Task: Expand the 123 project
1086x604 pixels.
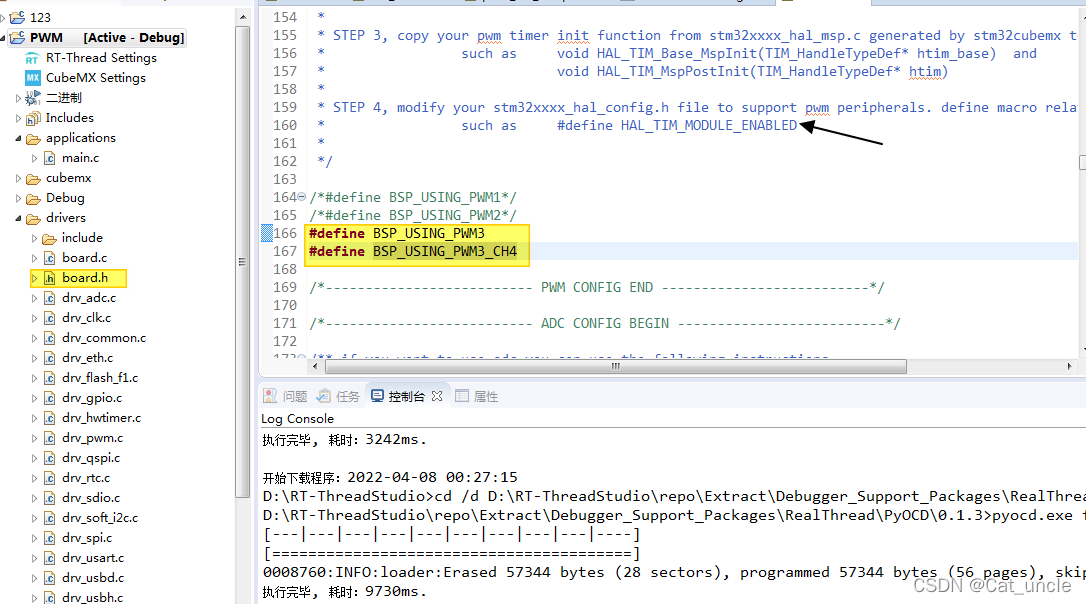Action: point(3,17)
